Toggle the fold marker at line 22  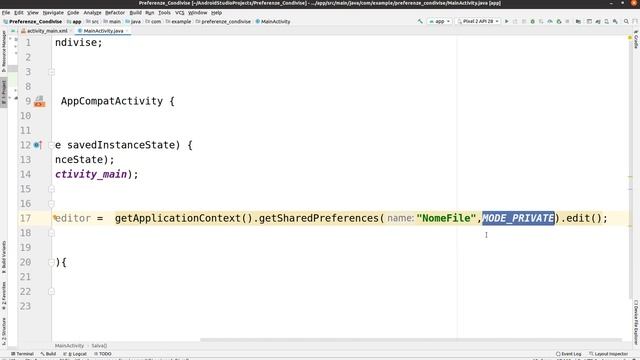pos(51,291)
